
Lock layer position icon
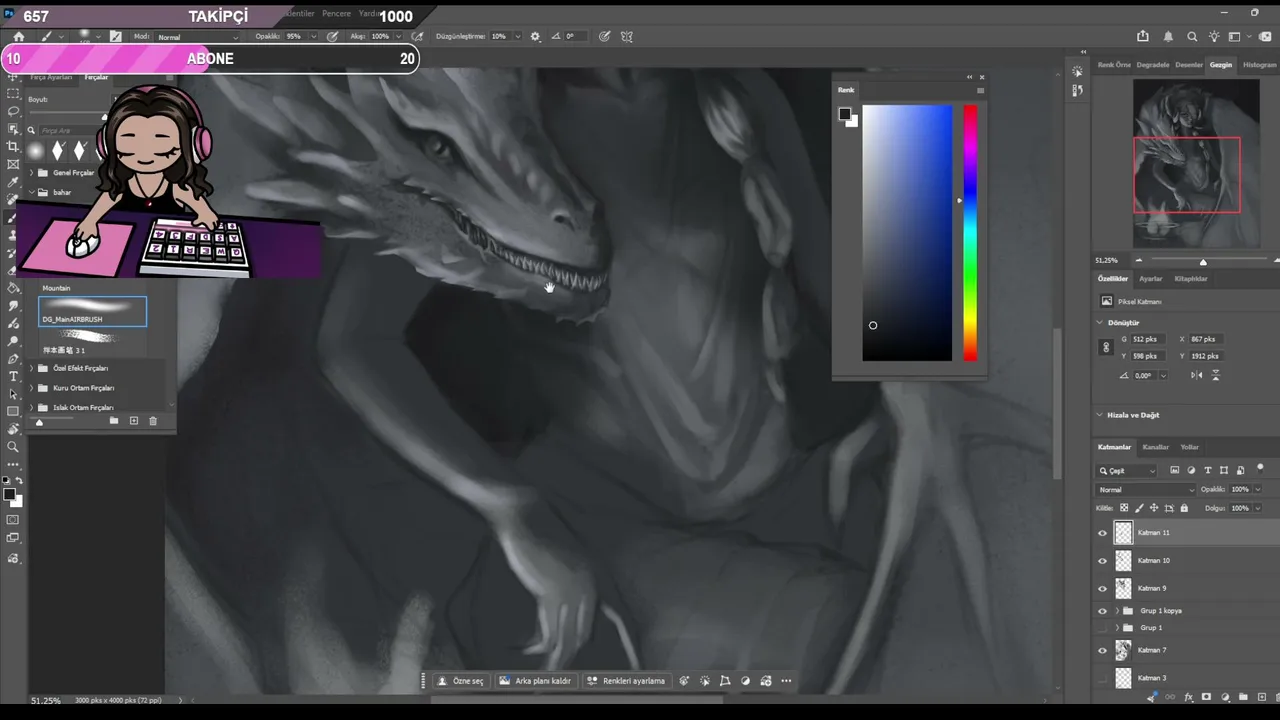point(1154,508)
